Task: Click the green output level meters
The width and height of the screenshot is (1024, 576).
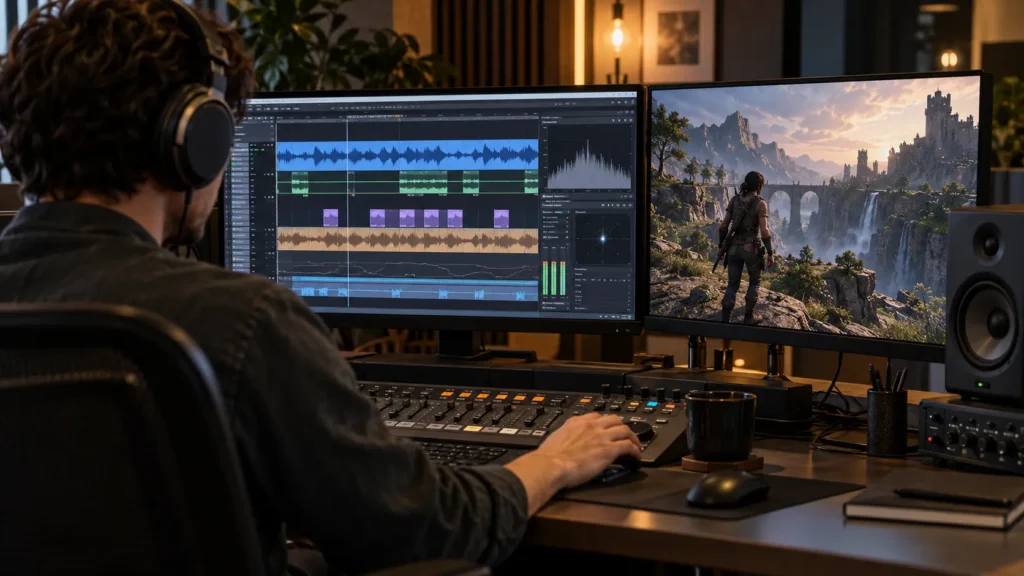Action: click(x=554, y=278)
